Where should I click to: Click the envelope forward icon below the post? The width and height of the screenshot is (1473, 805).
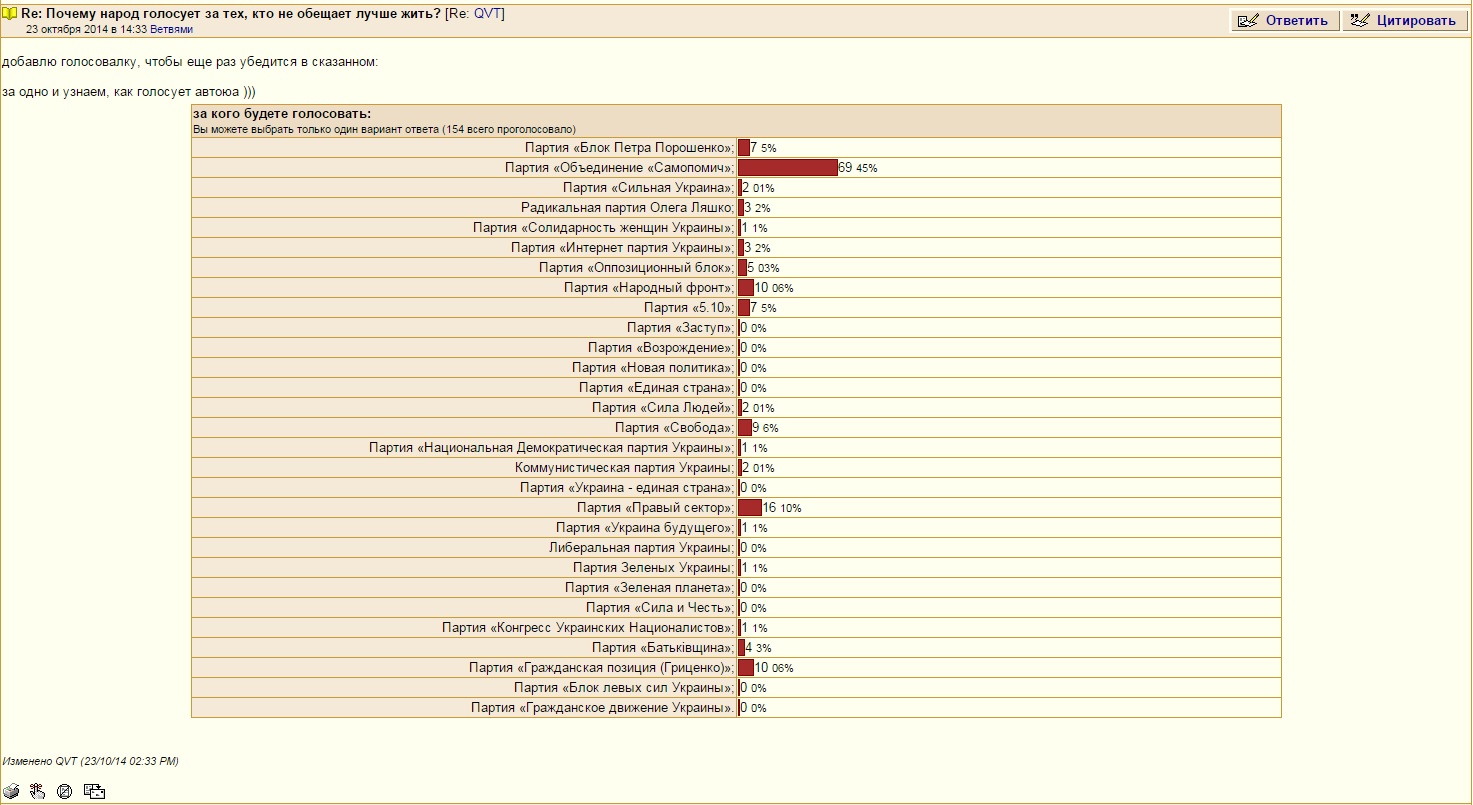(95, 792)
